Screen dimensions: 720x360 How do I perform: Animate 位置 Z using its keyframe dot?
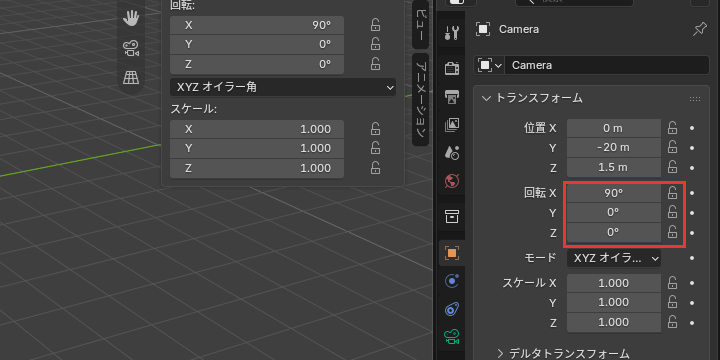[x=692, y=167]
